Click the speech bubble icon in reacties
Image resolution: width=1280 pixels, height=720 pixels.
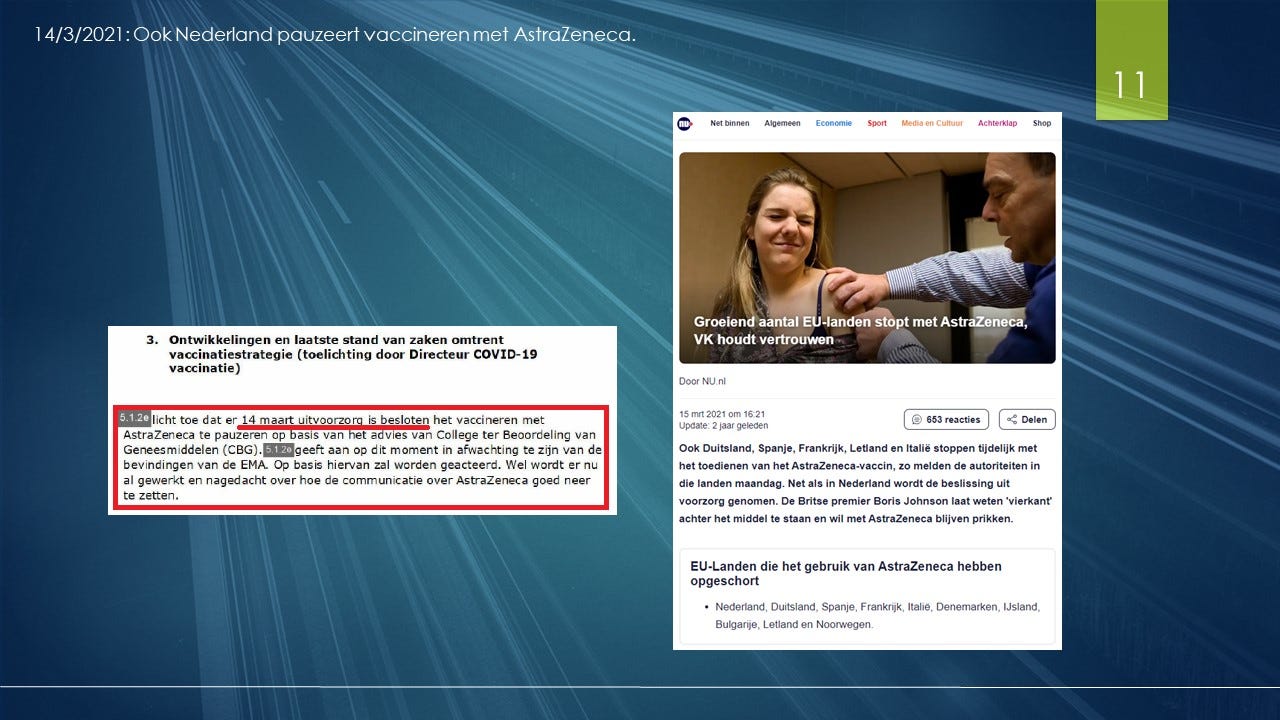tap(917, 420)
